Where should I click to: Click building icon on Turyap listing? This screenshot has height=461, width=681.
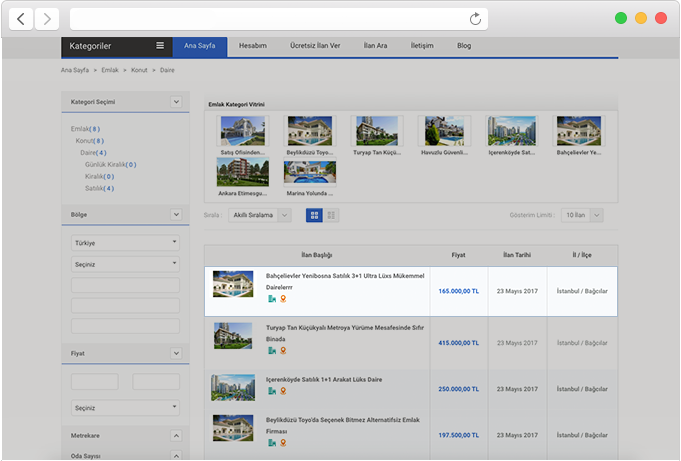coord(271,351)
